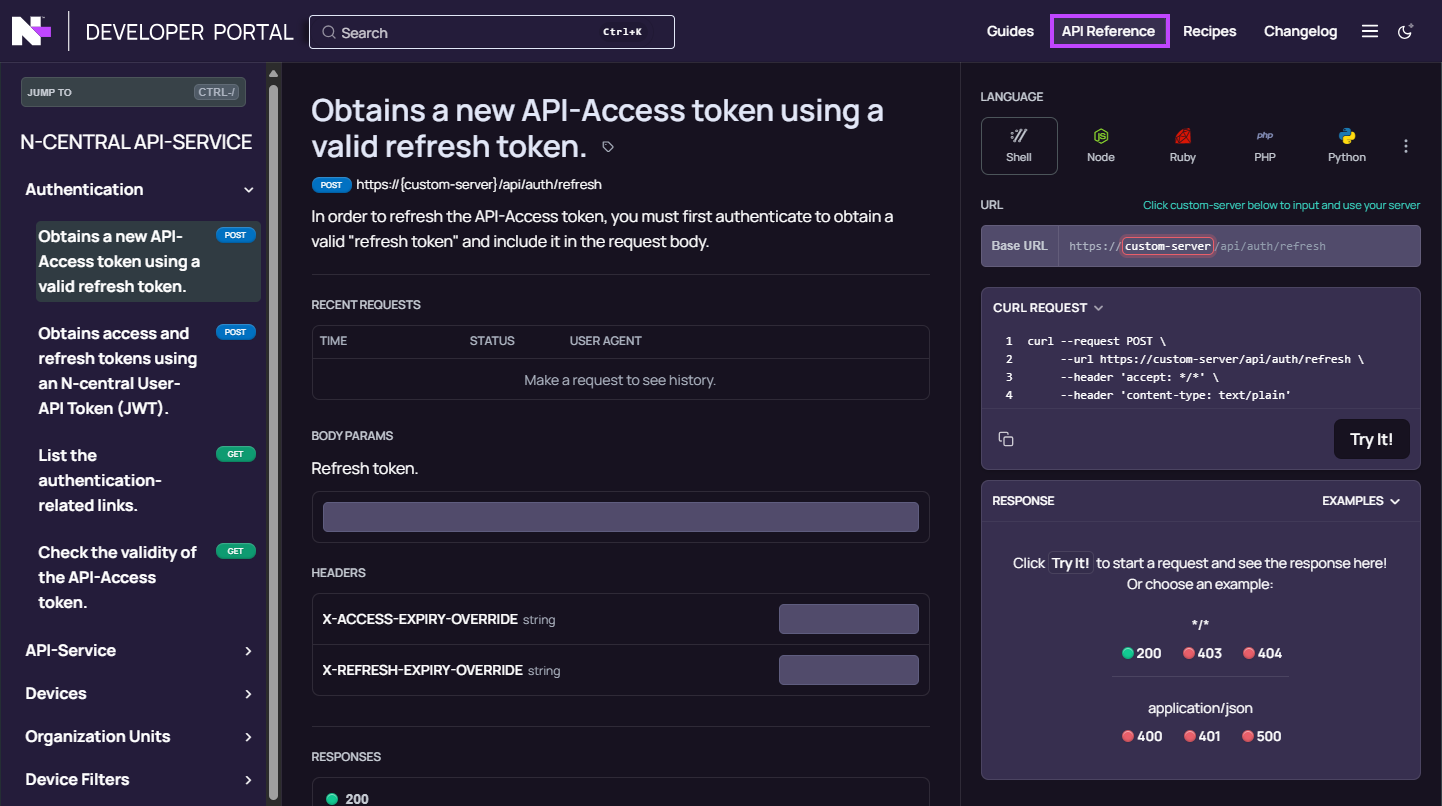The height and width of the screenshot is (806, 1442).
Task: Click the X-REFRESH-EXPIRY-OVERRIDE input field
Action: click(849, 670)
